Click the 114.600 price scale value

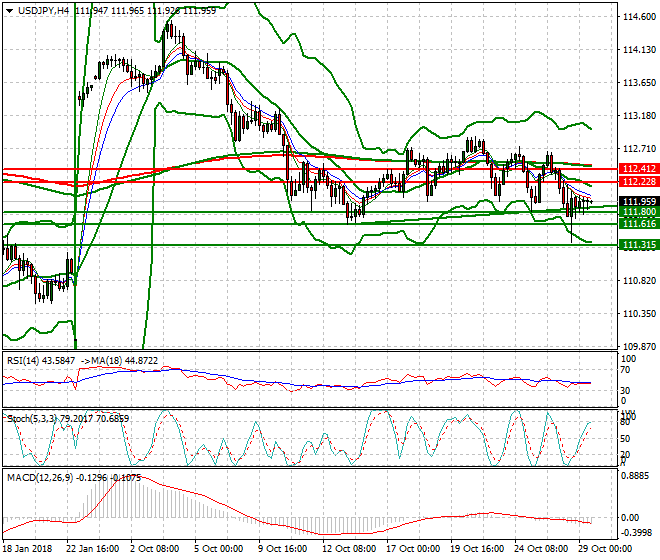pos(639,17)
